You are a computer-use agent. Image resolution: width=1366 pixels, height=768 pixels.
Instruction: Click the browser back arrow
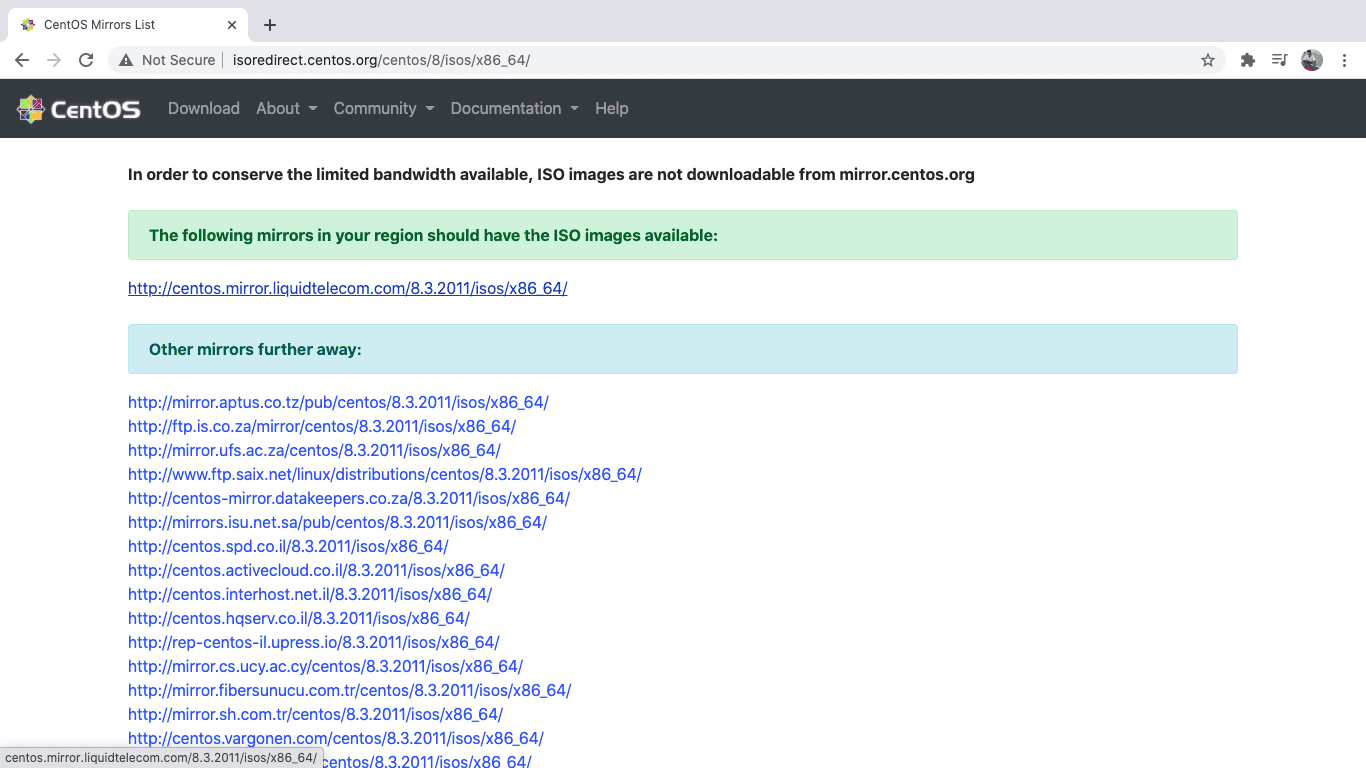pyautogui.click(x=22, y=60)
